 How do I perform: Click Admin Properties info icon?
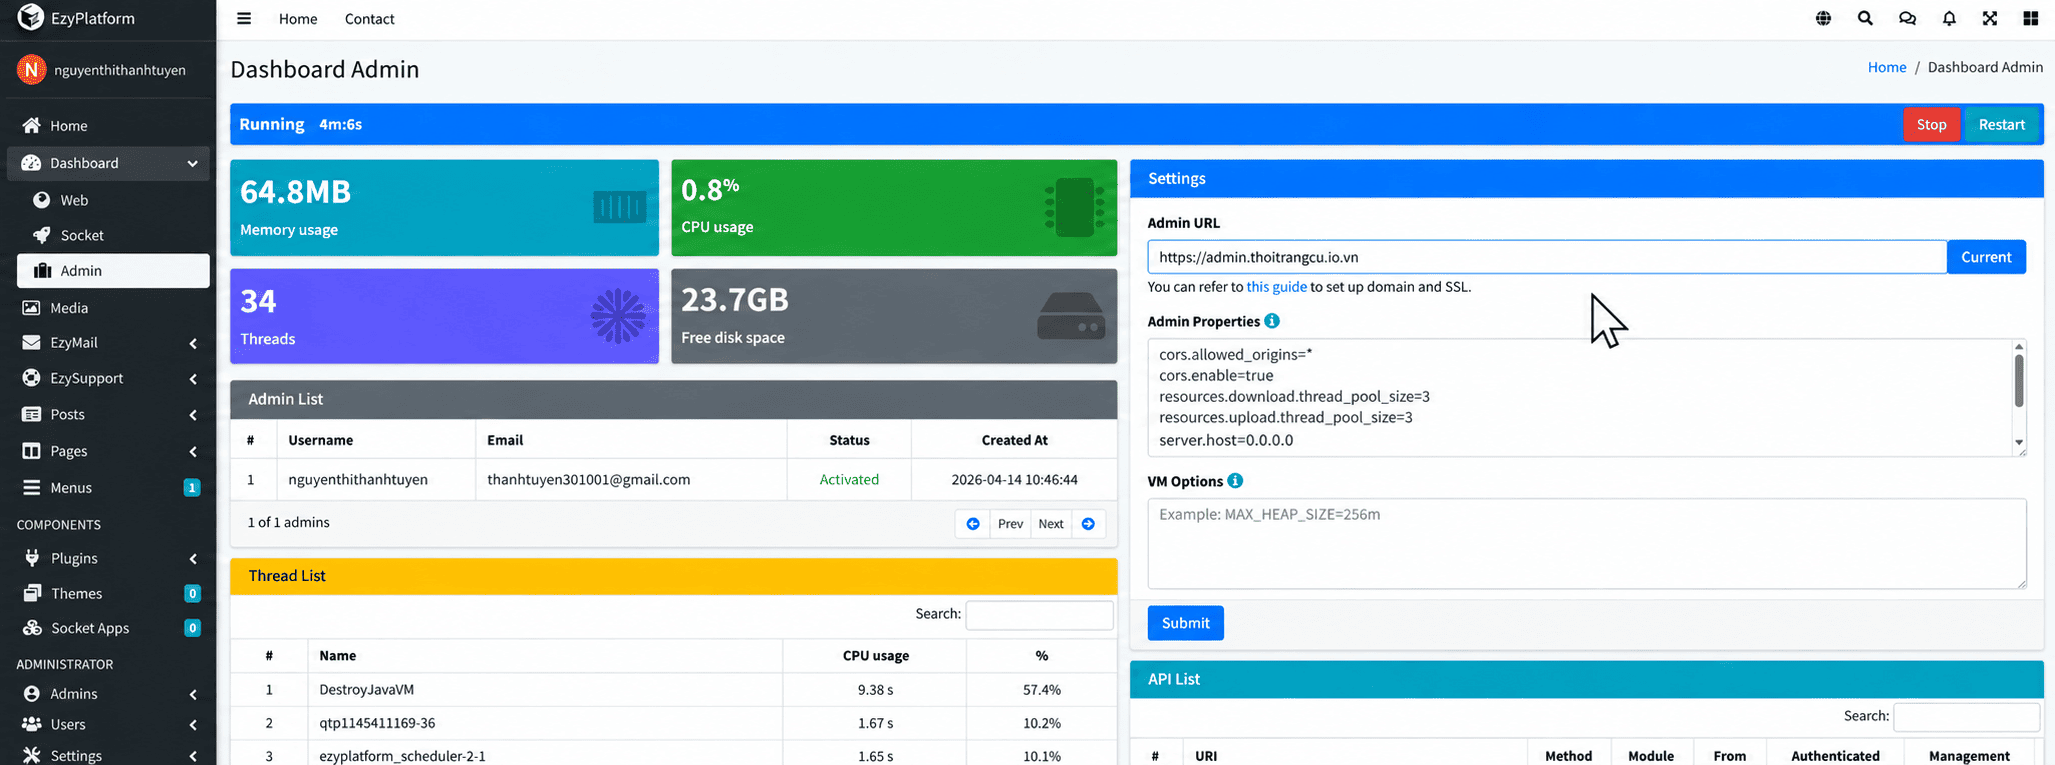(x=1272, y=321)
